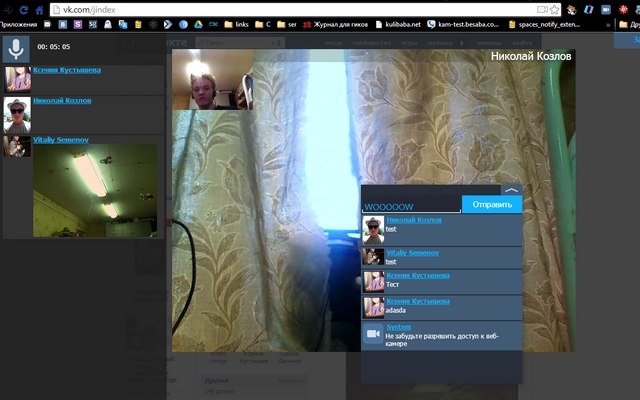Viewport: 640px width, 400px height.
Task: Send the message with the Отправить button
Action: point(492,204)
